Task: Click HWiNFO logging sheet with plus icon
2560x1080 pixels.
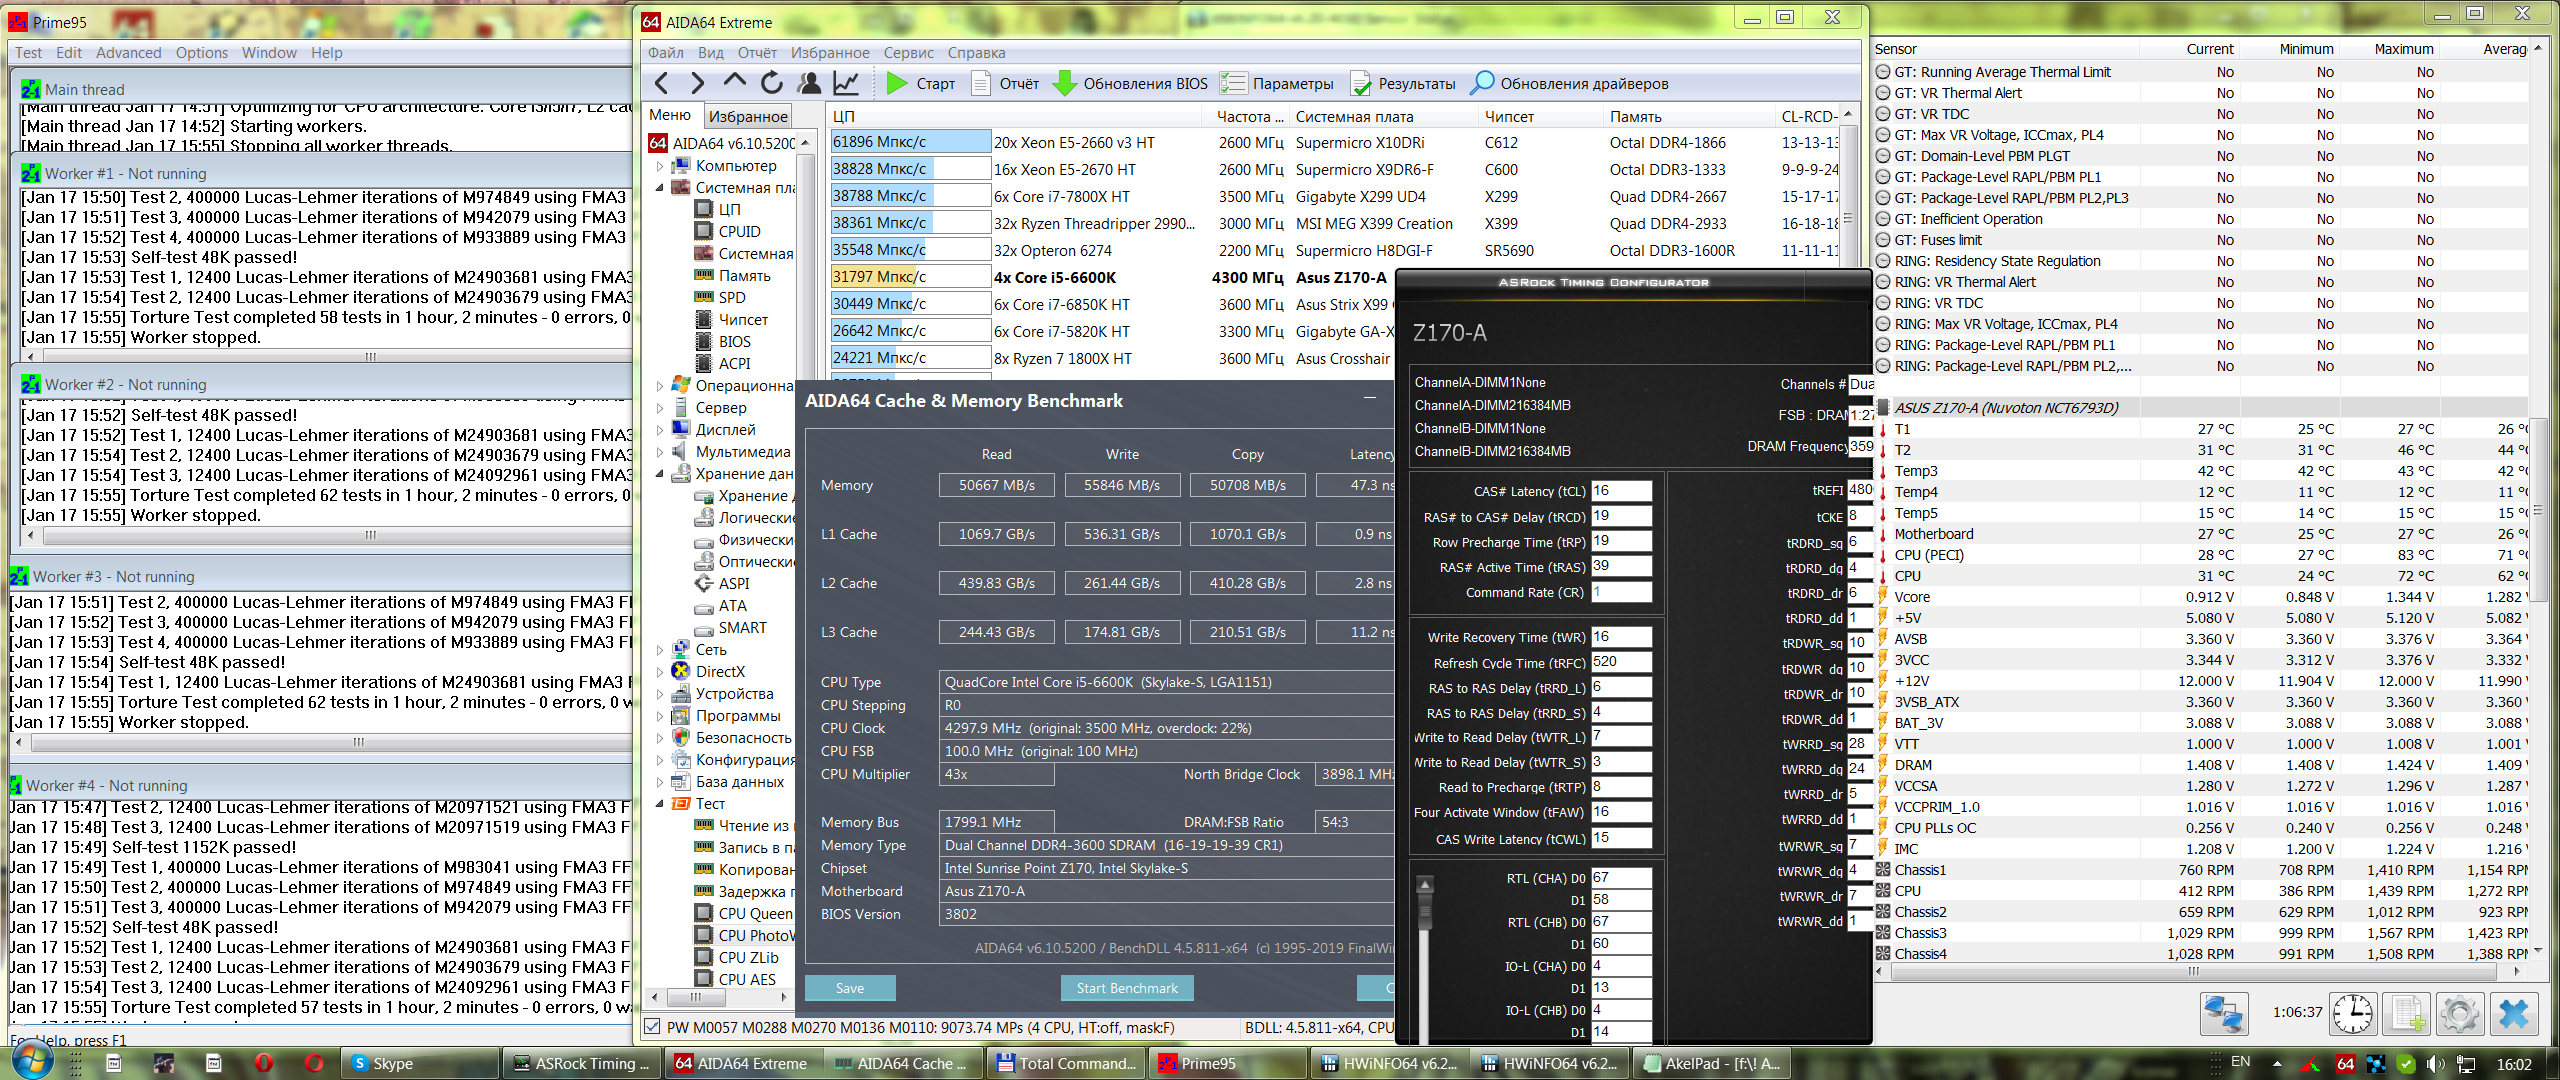Action: (2407, 1014)
